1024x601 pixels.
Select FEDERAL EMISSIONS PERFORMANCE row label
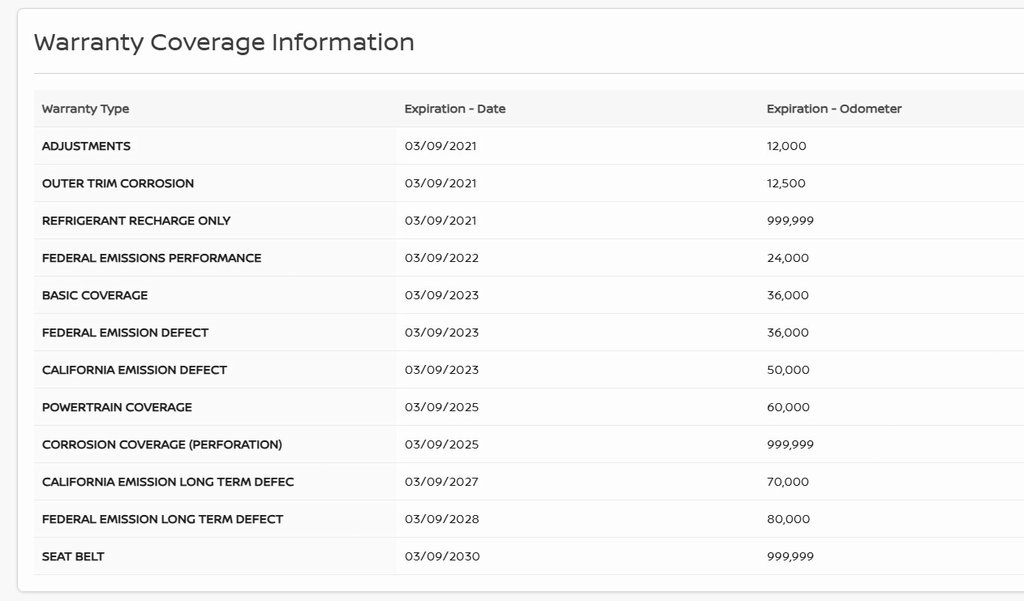click(x=151, y=258)
